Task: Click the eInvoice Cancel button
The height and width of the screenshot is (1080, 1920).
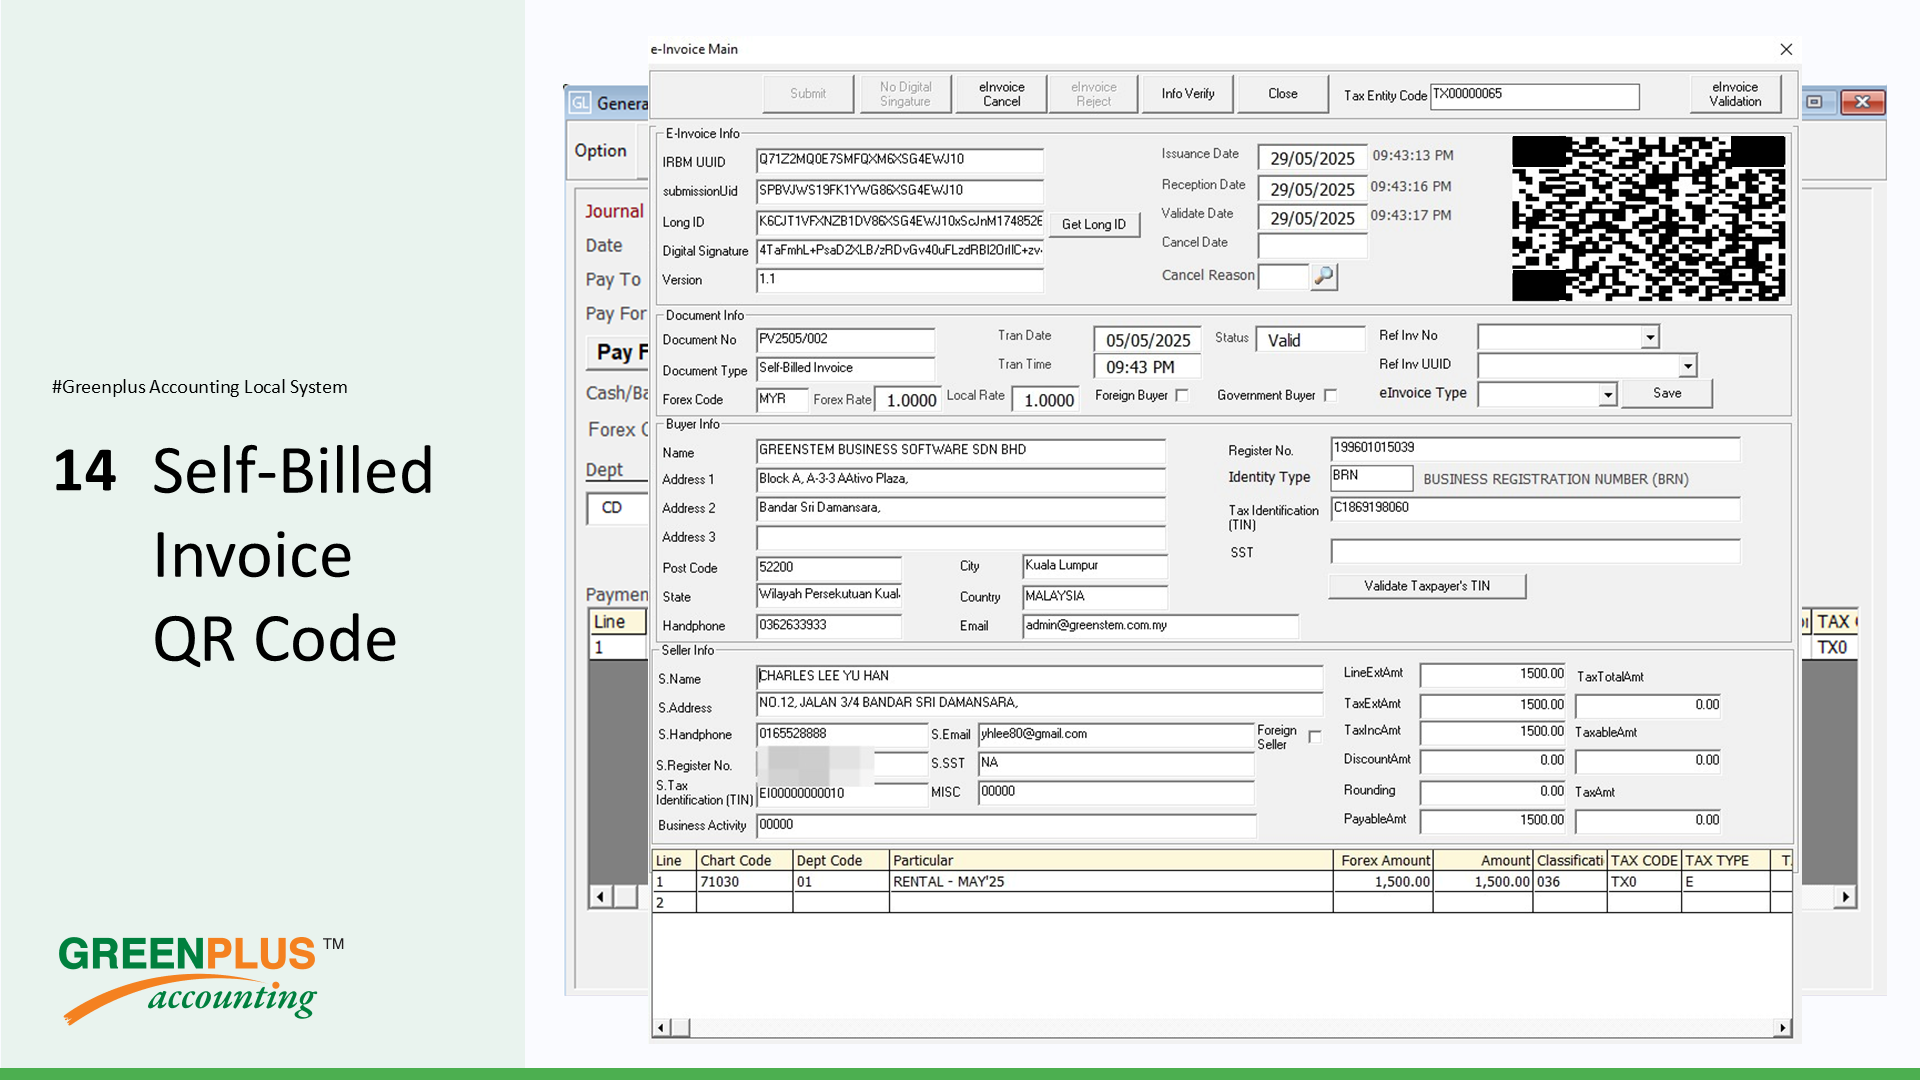Action: pyautogui.click(x=1001, y=94)
